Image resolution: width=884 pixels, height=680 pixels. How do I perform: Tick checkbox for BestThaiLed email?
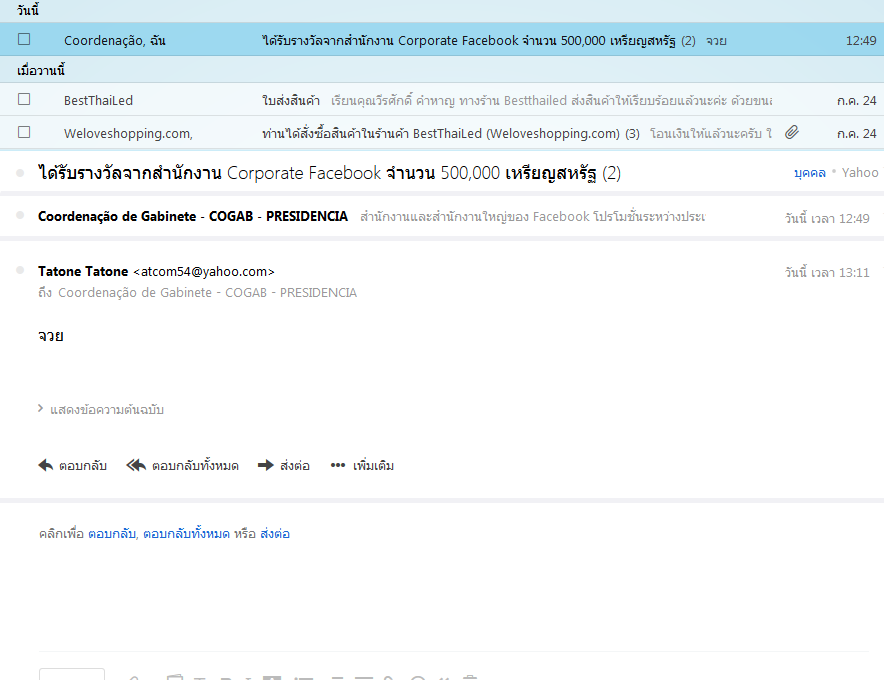24,99
